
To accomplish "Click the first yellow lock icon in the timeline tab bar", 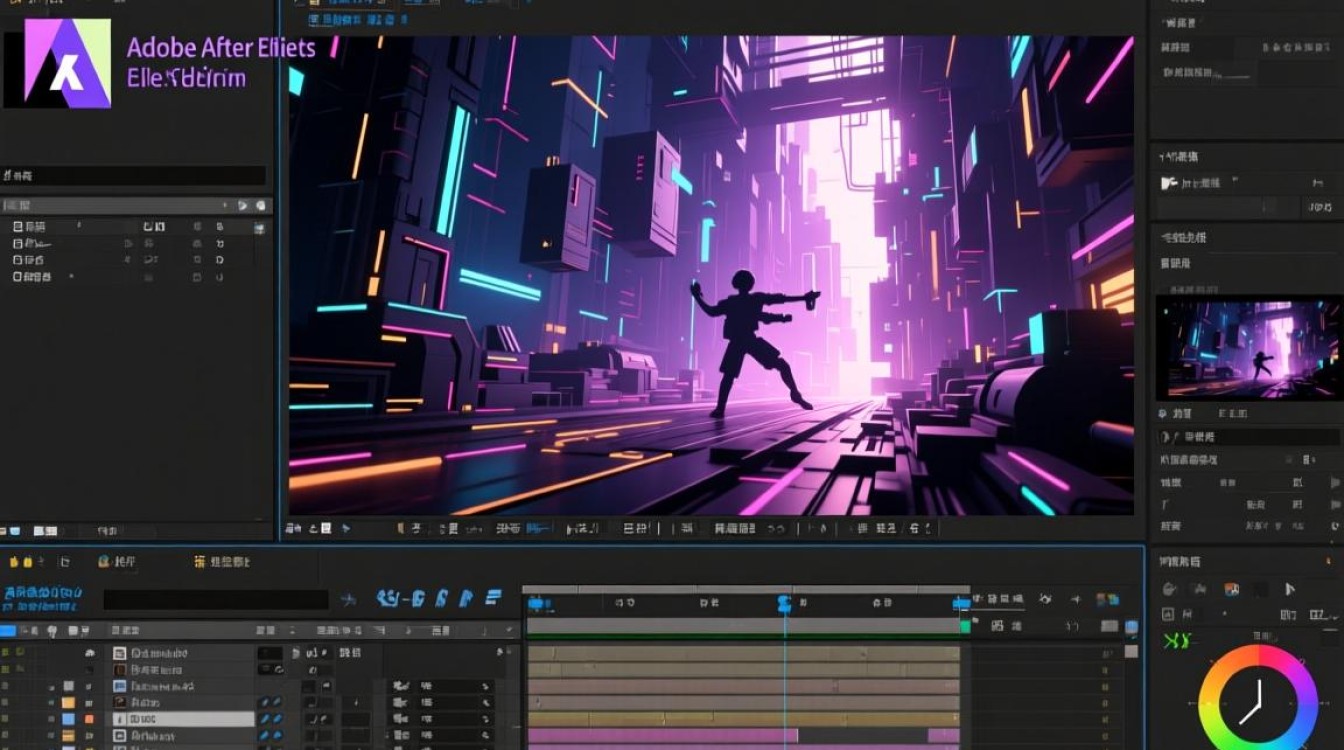I will coord(13,563).
